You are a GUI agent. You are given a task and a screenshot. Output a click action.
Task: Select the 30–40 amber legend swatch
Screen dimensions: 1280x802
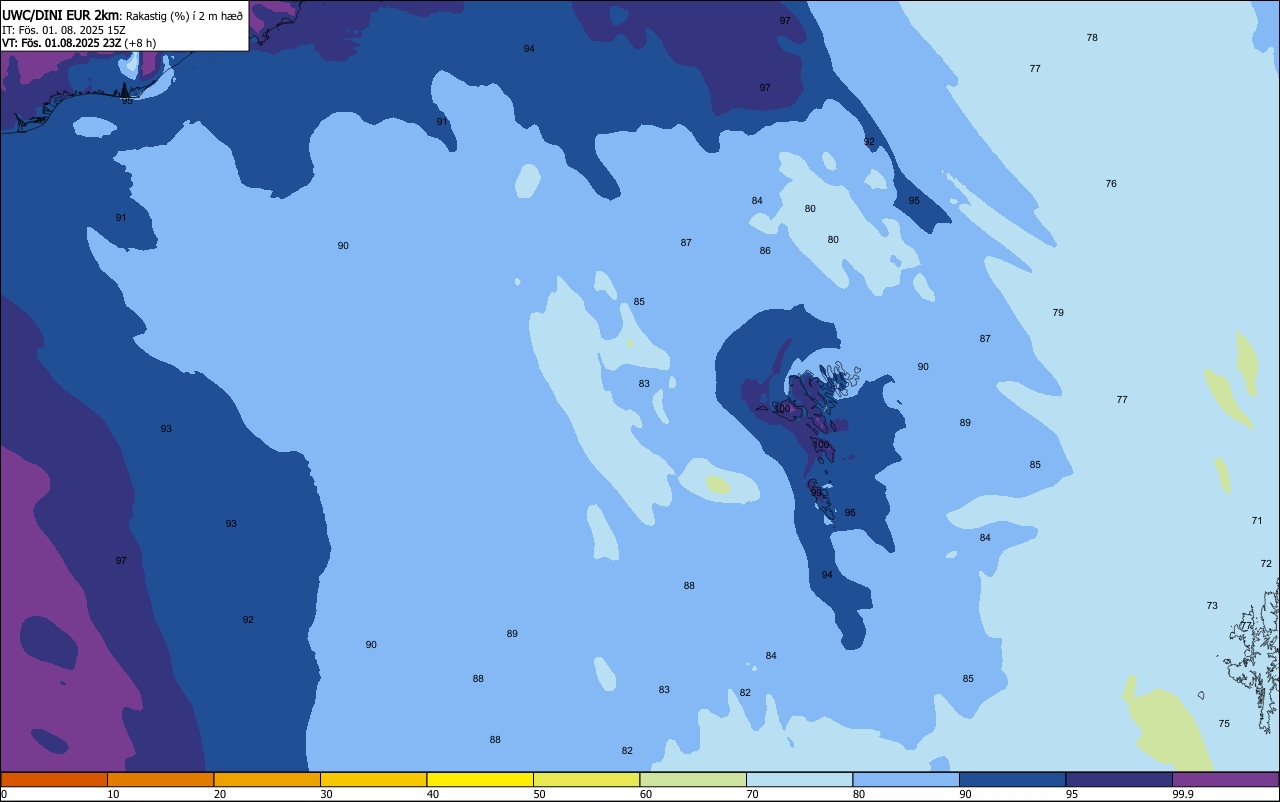coord(373,779)
